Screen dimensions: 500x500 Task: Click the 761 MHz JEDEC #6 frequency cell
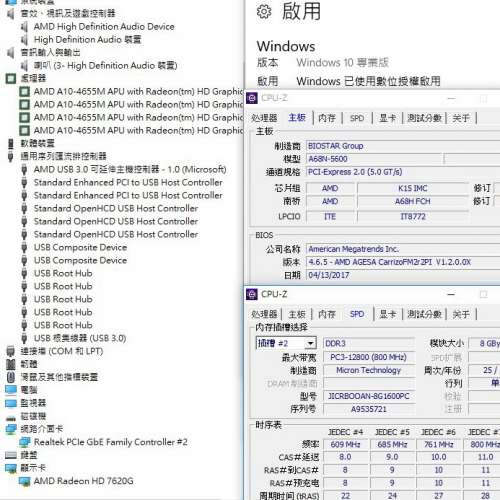pos(439,444)
